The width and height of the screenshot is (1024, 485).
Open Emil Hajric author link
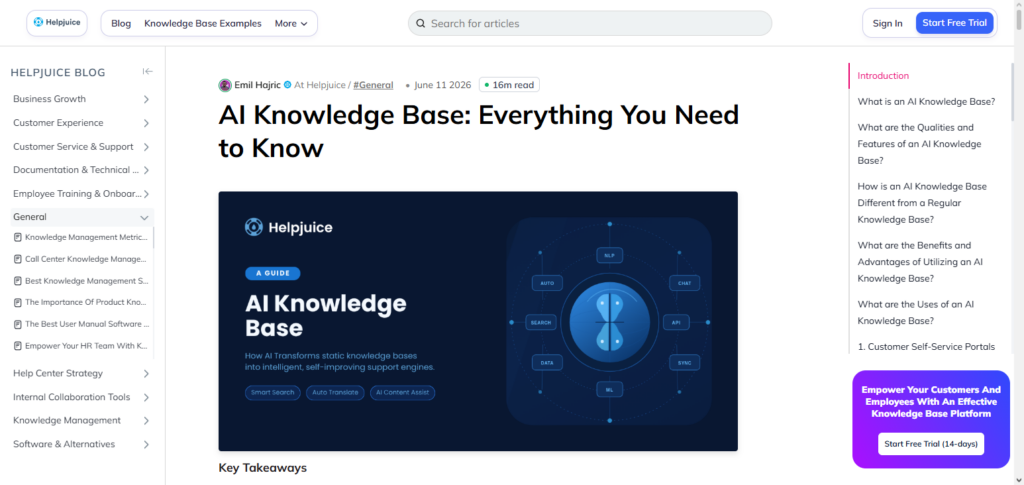click(257, 85)
